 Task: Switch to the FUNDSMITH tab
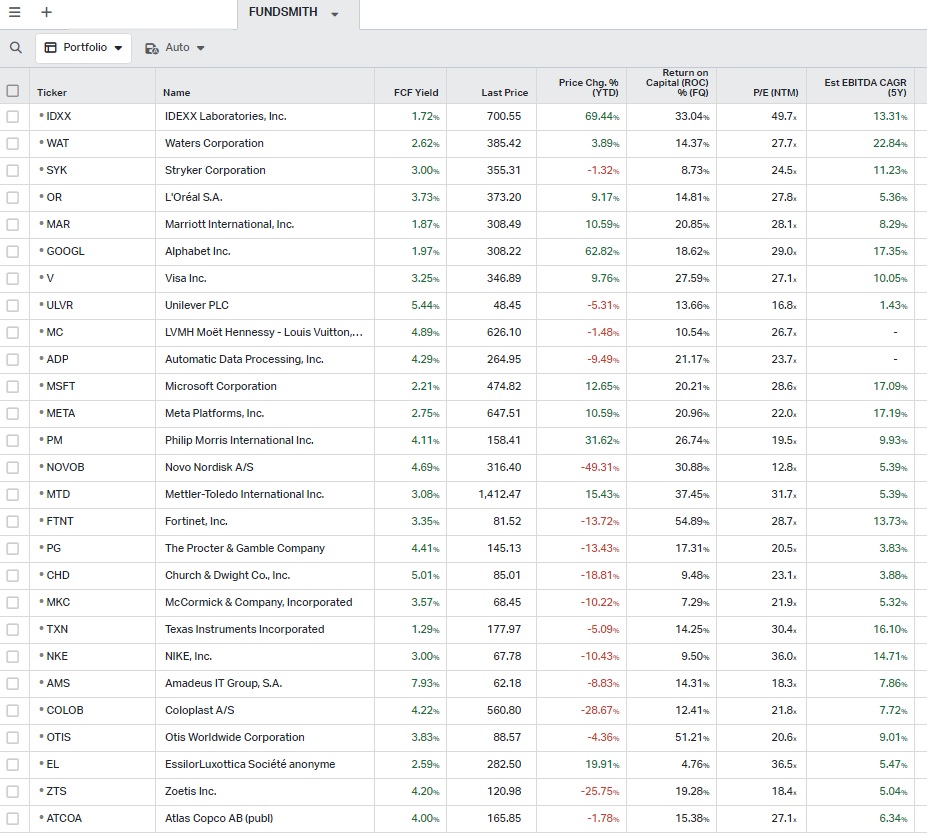point(285,13)
